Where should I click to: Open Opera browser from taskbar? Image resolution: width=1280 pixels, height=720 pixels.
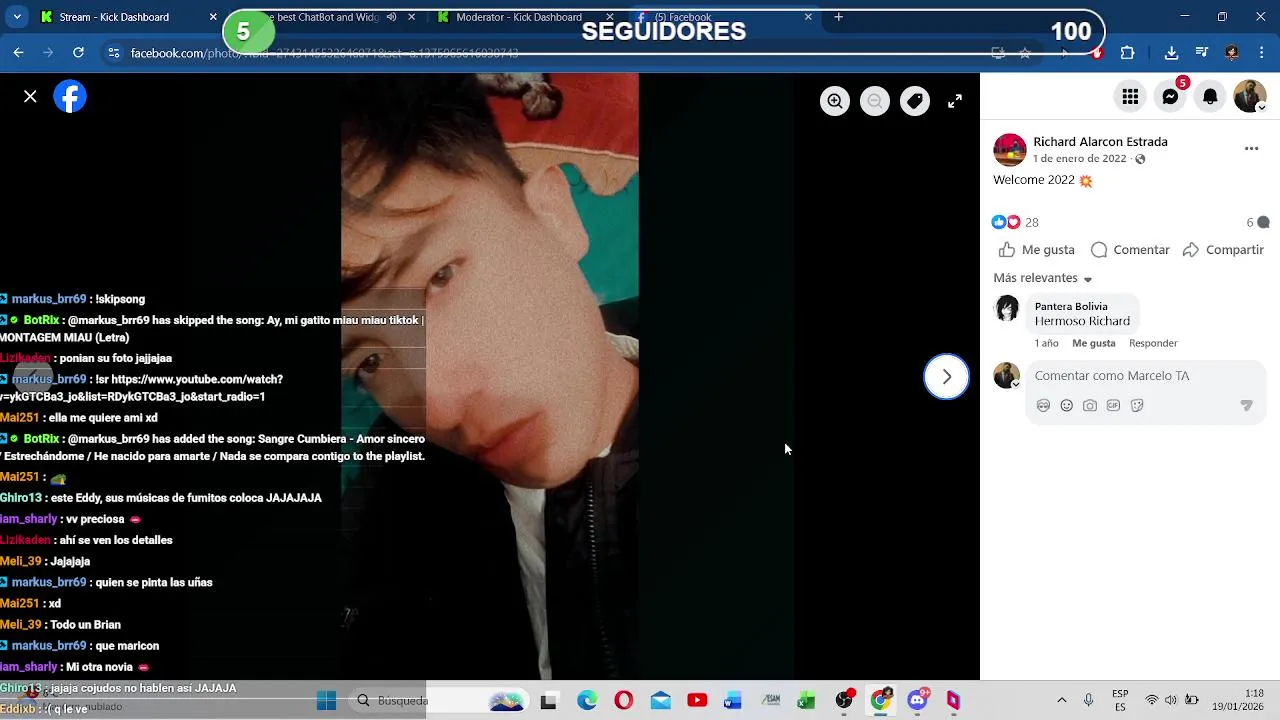point(624,701)
